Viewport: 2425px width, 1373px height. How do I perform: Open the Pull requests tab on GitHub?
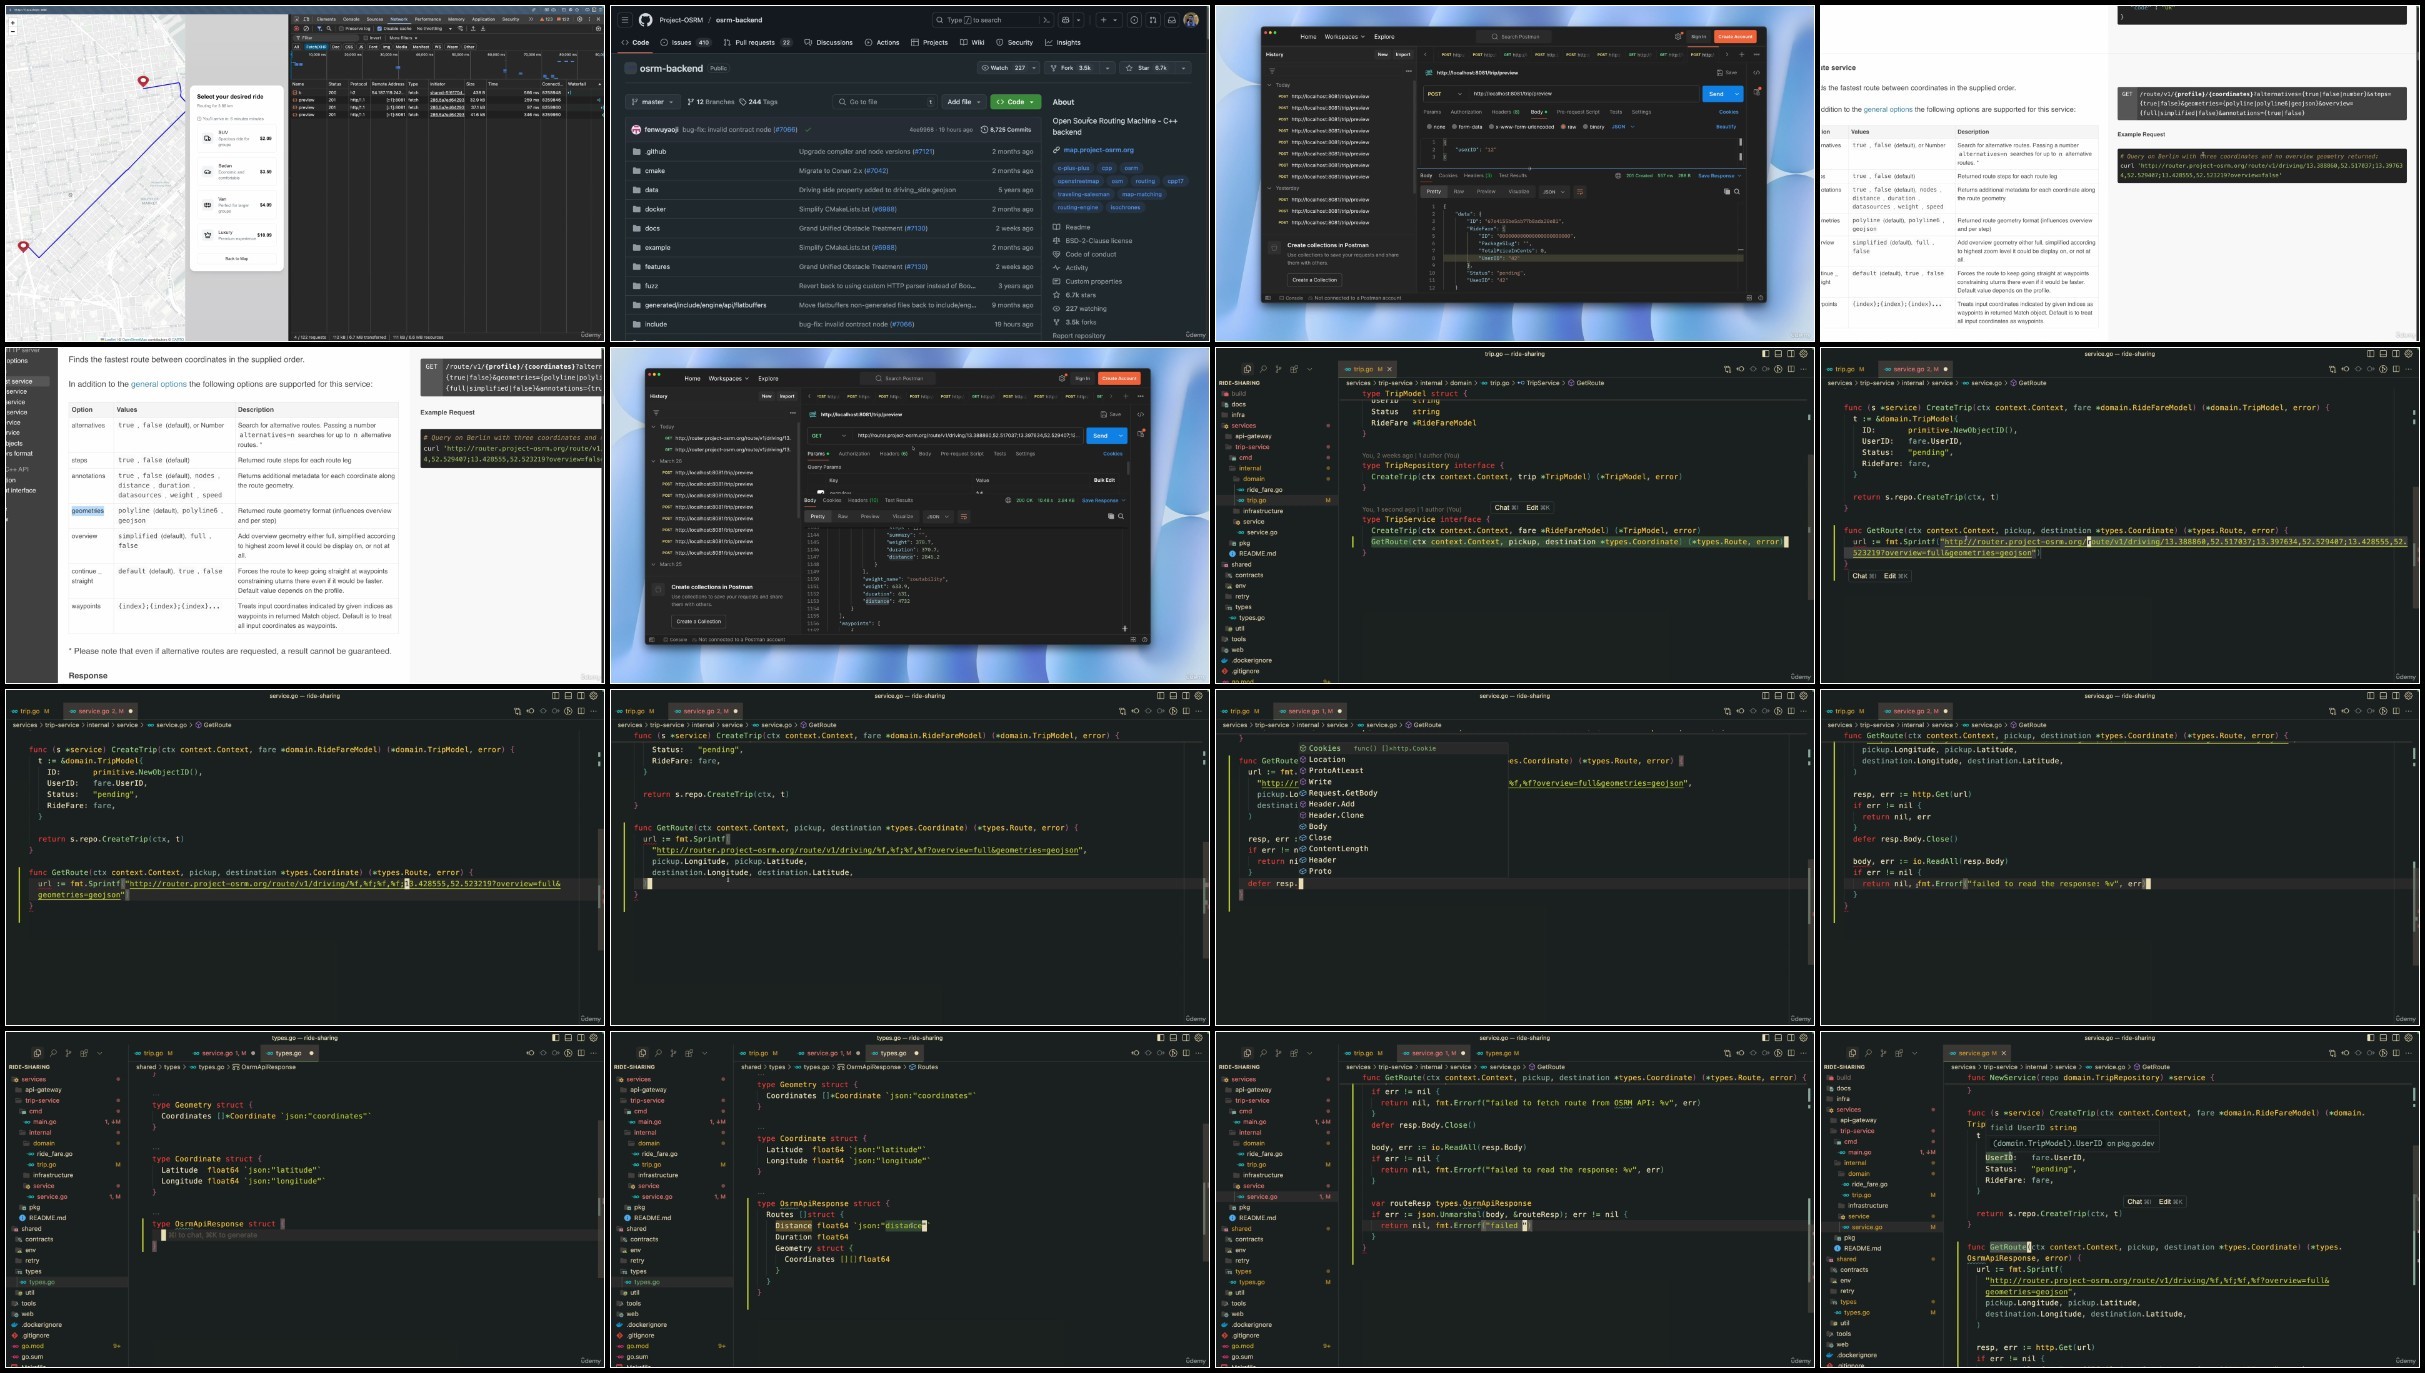point(757,43)
